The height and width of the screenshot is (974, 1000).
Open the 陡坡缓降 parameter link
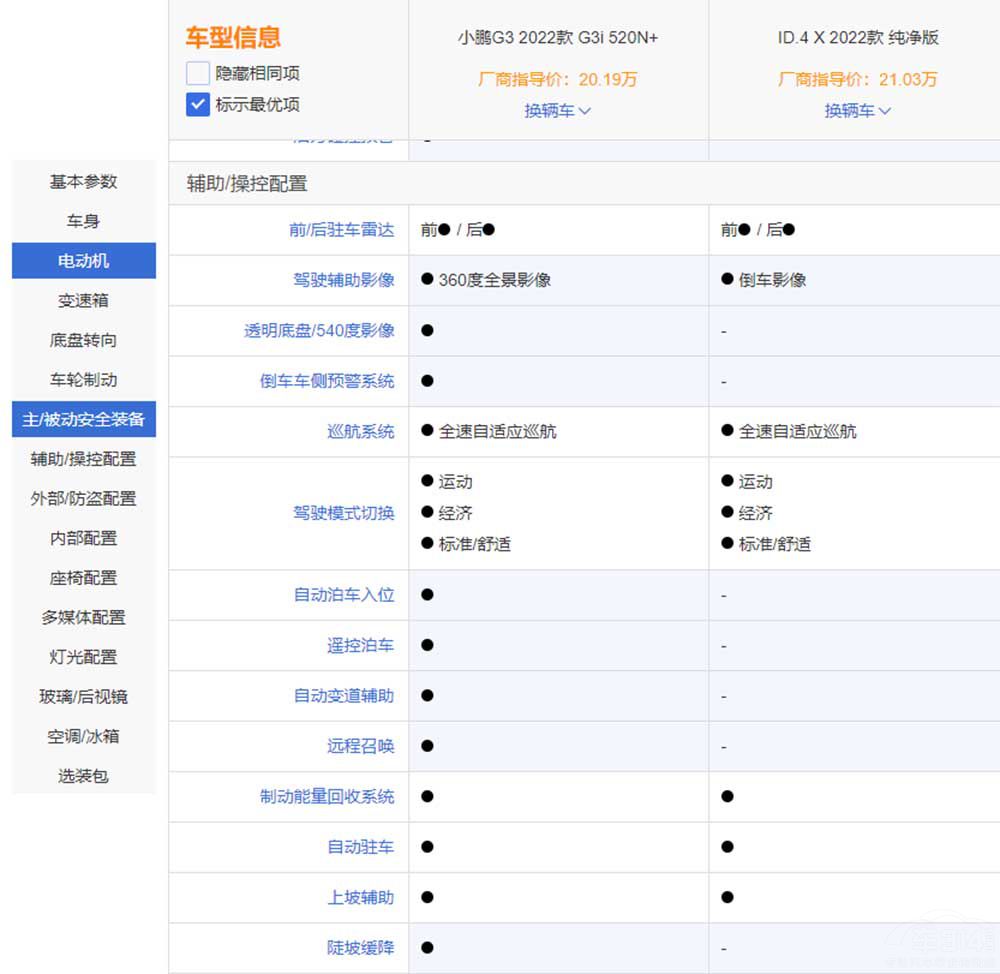pyautogui.click(x=360, y=947)
